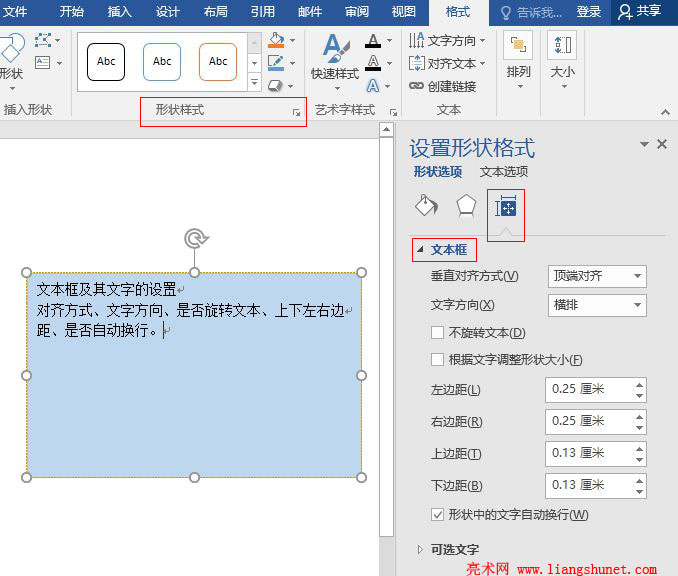678x576 pixels.
Task: Collapse the ribbon with the up chevron
Action: click(x=665, y=112)
